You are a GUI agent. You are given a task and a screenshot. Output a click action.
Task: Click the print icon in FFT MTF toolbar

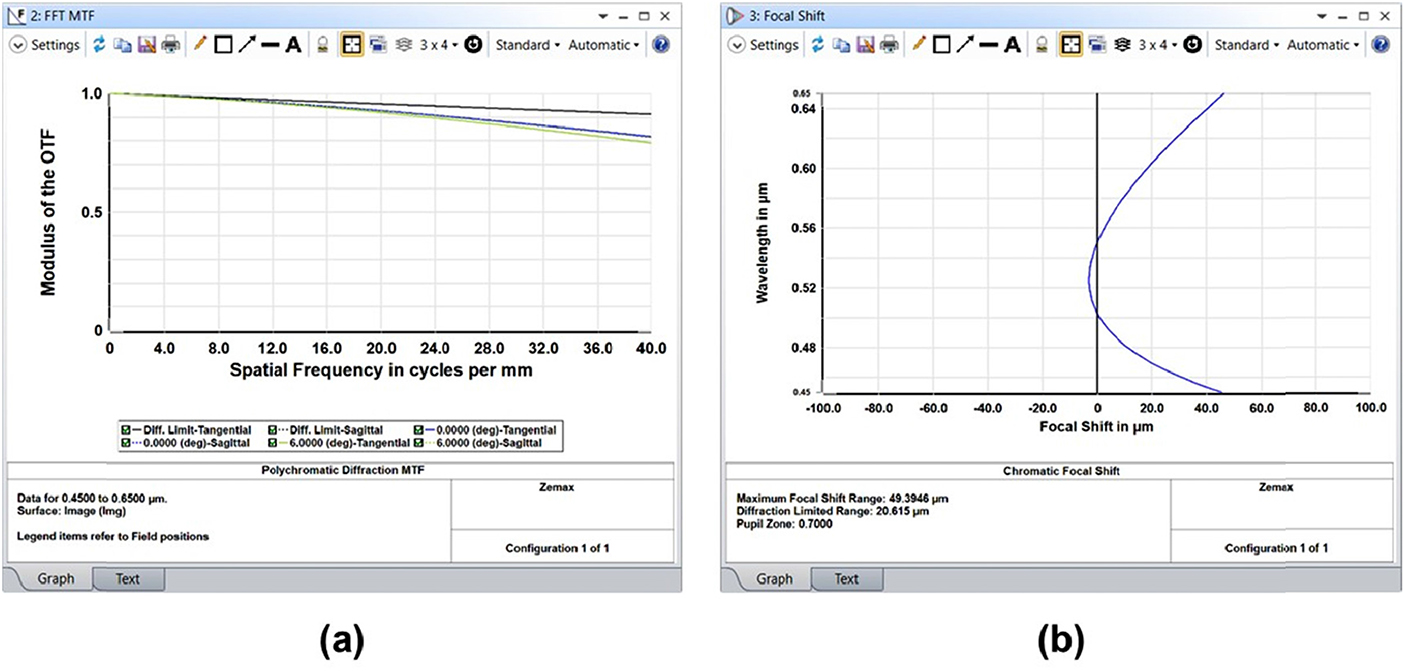tap(171, 45)
